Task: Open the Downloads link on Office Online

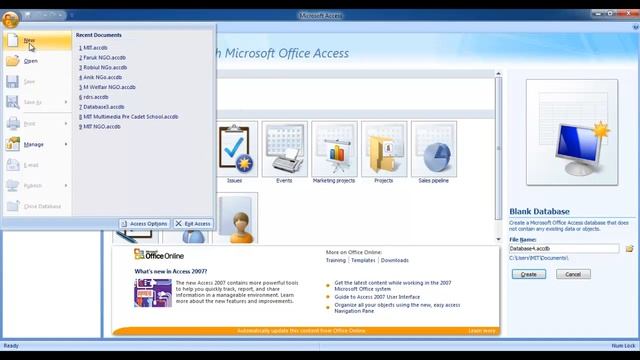Action: pos(395,260)
